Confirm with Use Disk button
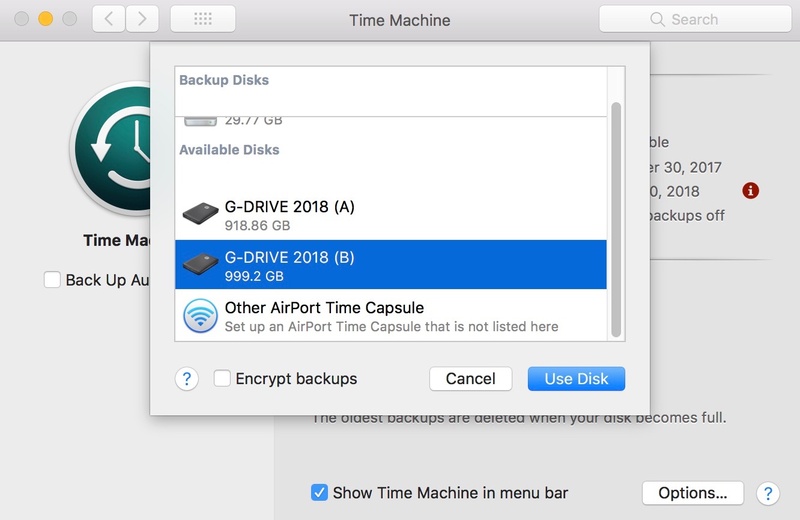Viewport: 800px width, 520px height. tap(576, 379)
